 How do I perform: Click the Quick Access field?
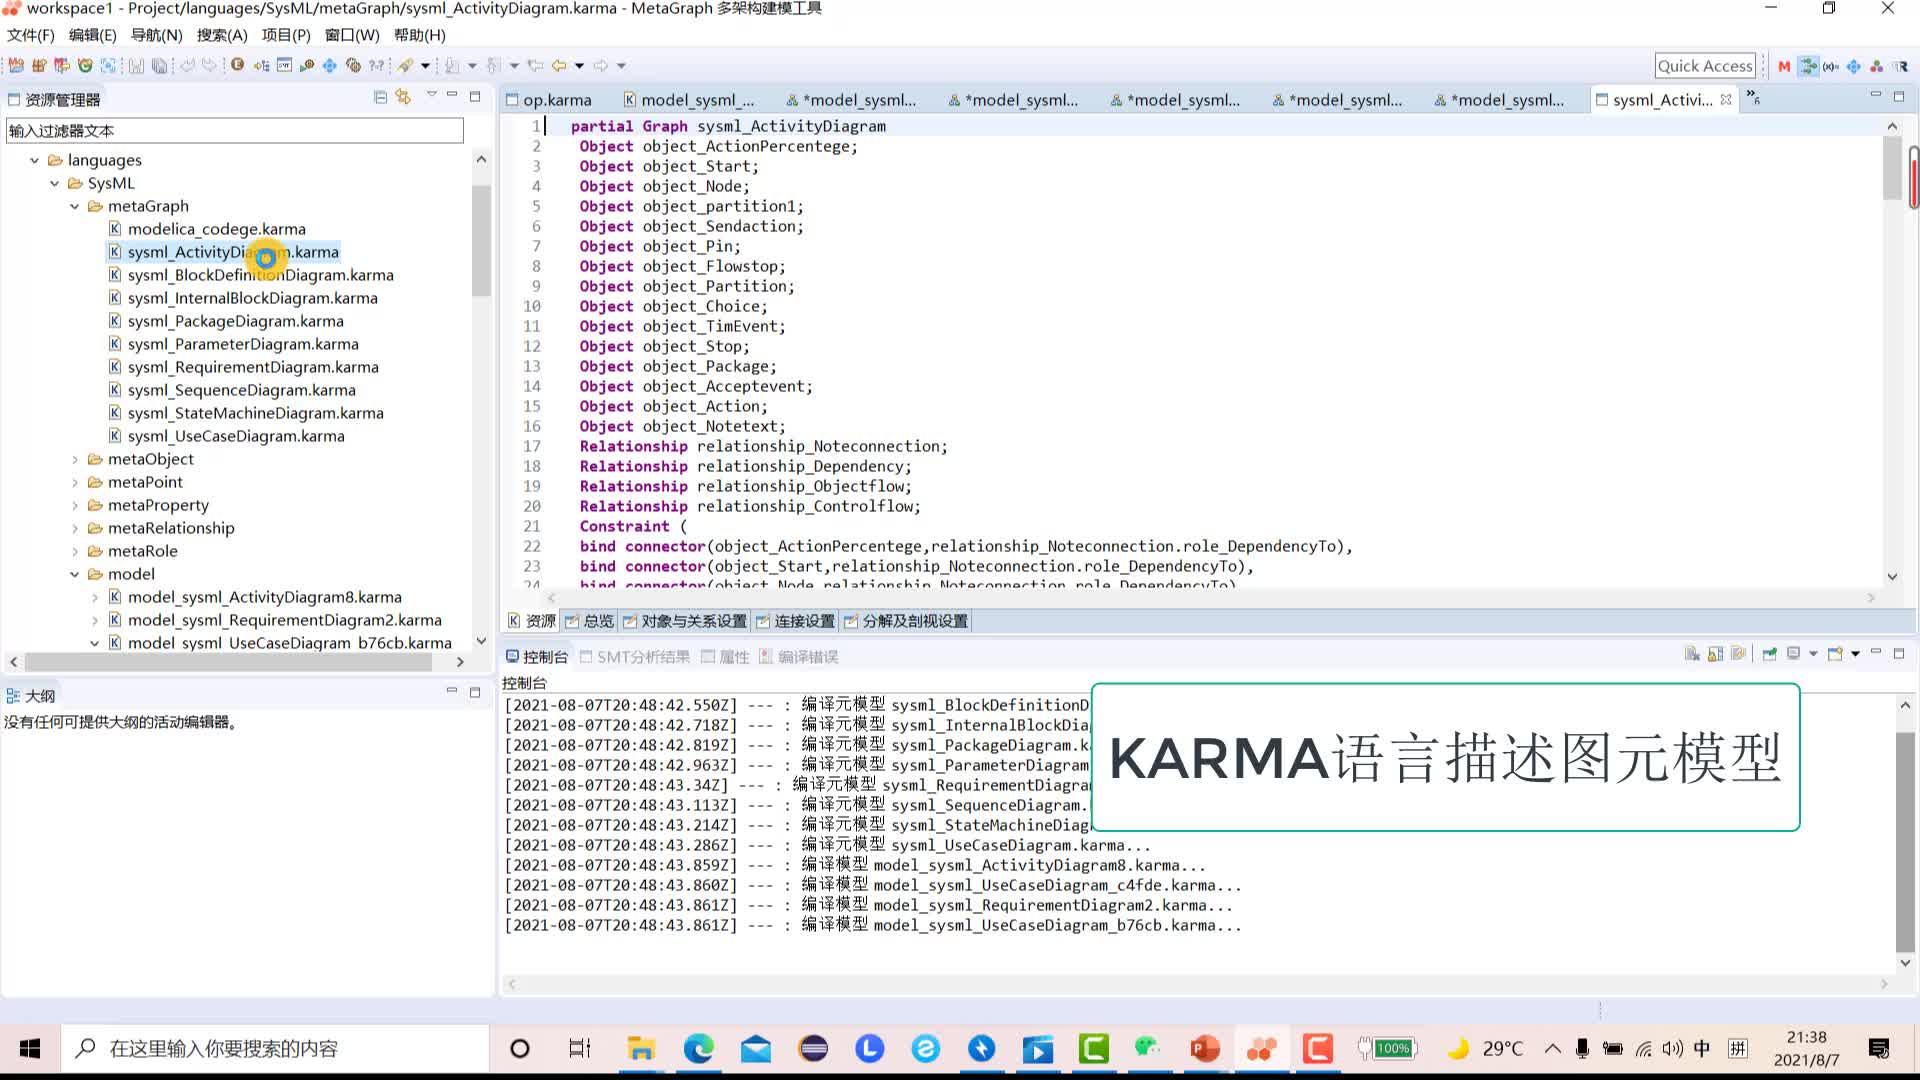coord(1705,66)
